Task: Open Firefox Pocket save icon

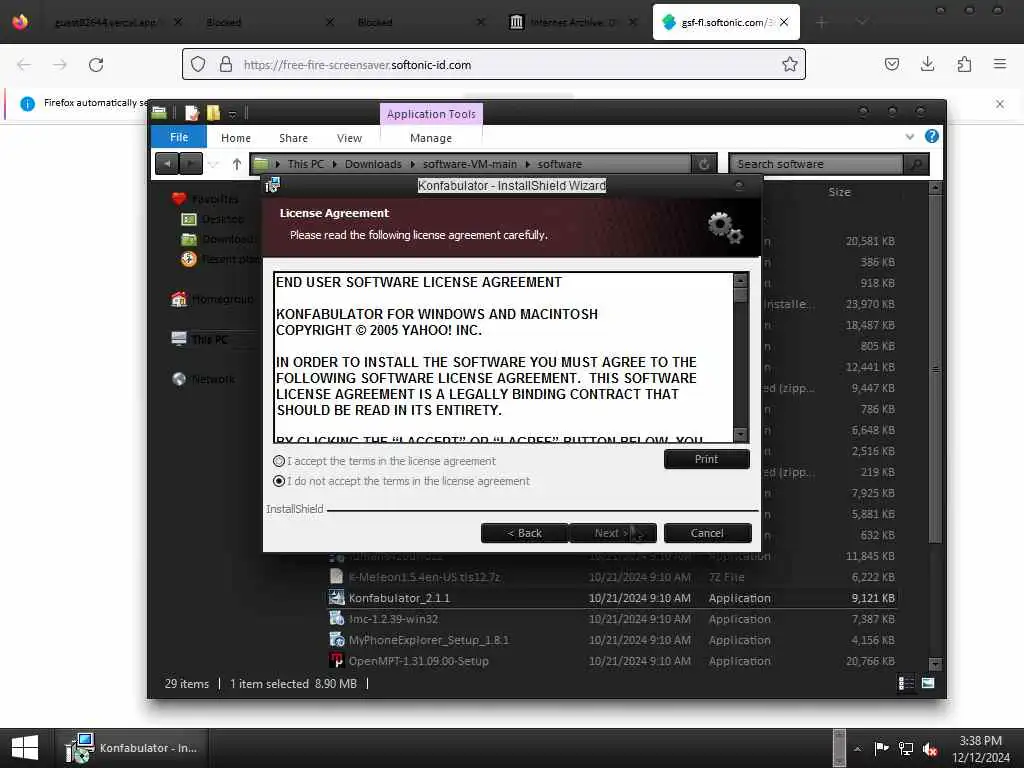Action: click(891, 64)
